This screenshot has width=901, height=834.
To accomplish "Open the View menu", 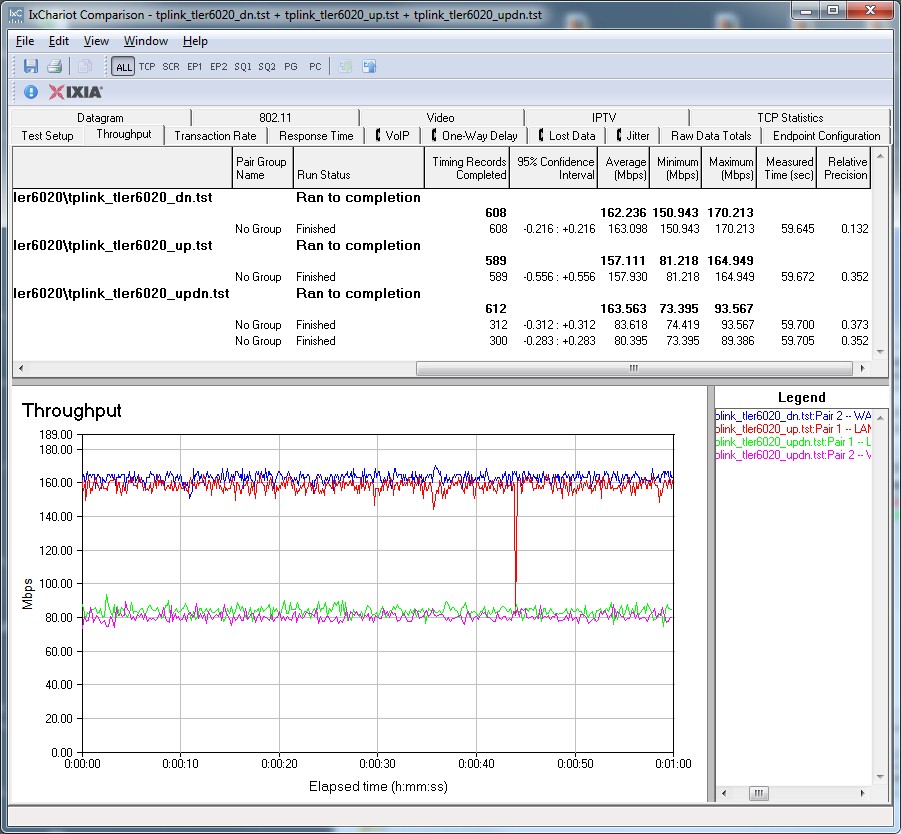I will coord(96,41).
